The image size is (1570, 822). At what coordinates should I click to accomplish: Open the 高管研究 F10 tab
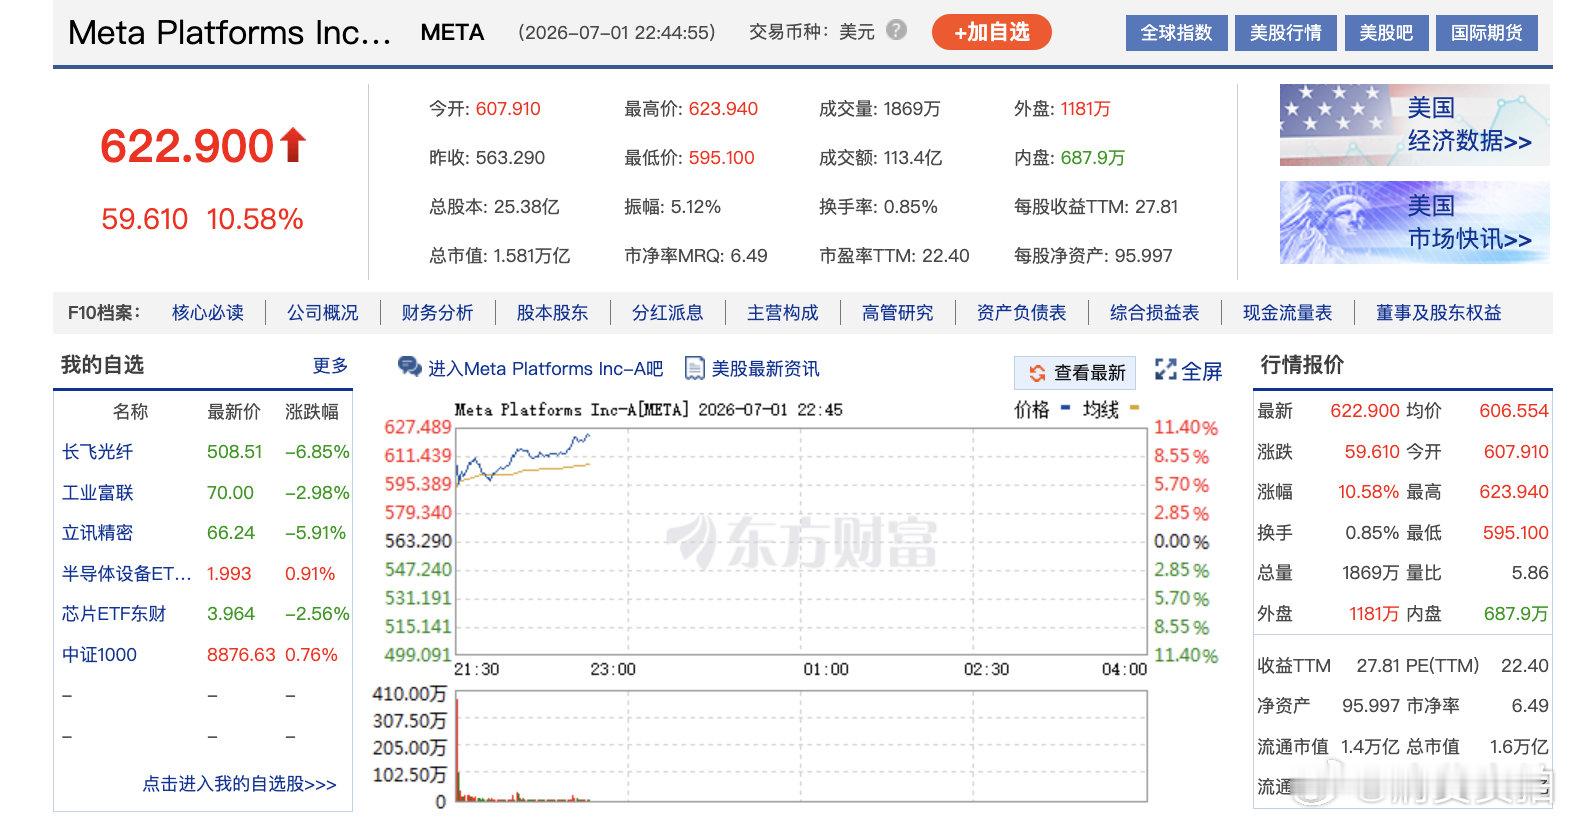coord(897,313)
